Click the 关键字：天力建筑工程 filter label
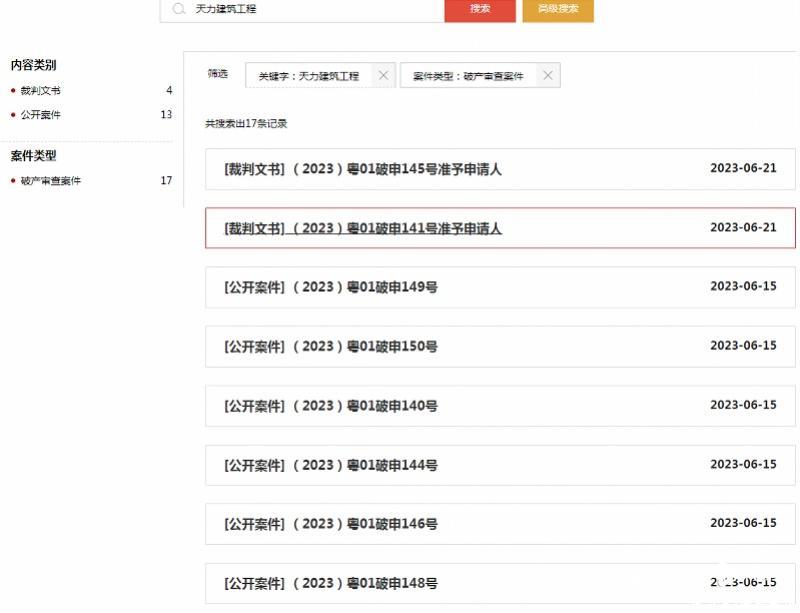Image resolution: width=800 pixels, height=613 pixels. click(x=308, y=76)
